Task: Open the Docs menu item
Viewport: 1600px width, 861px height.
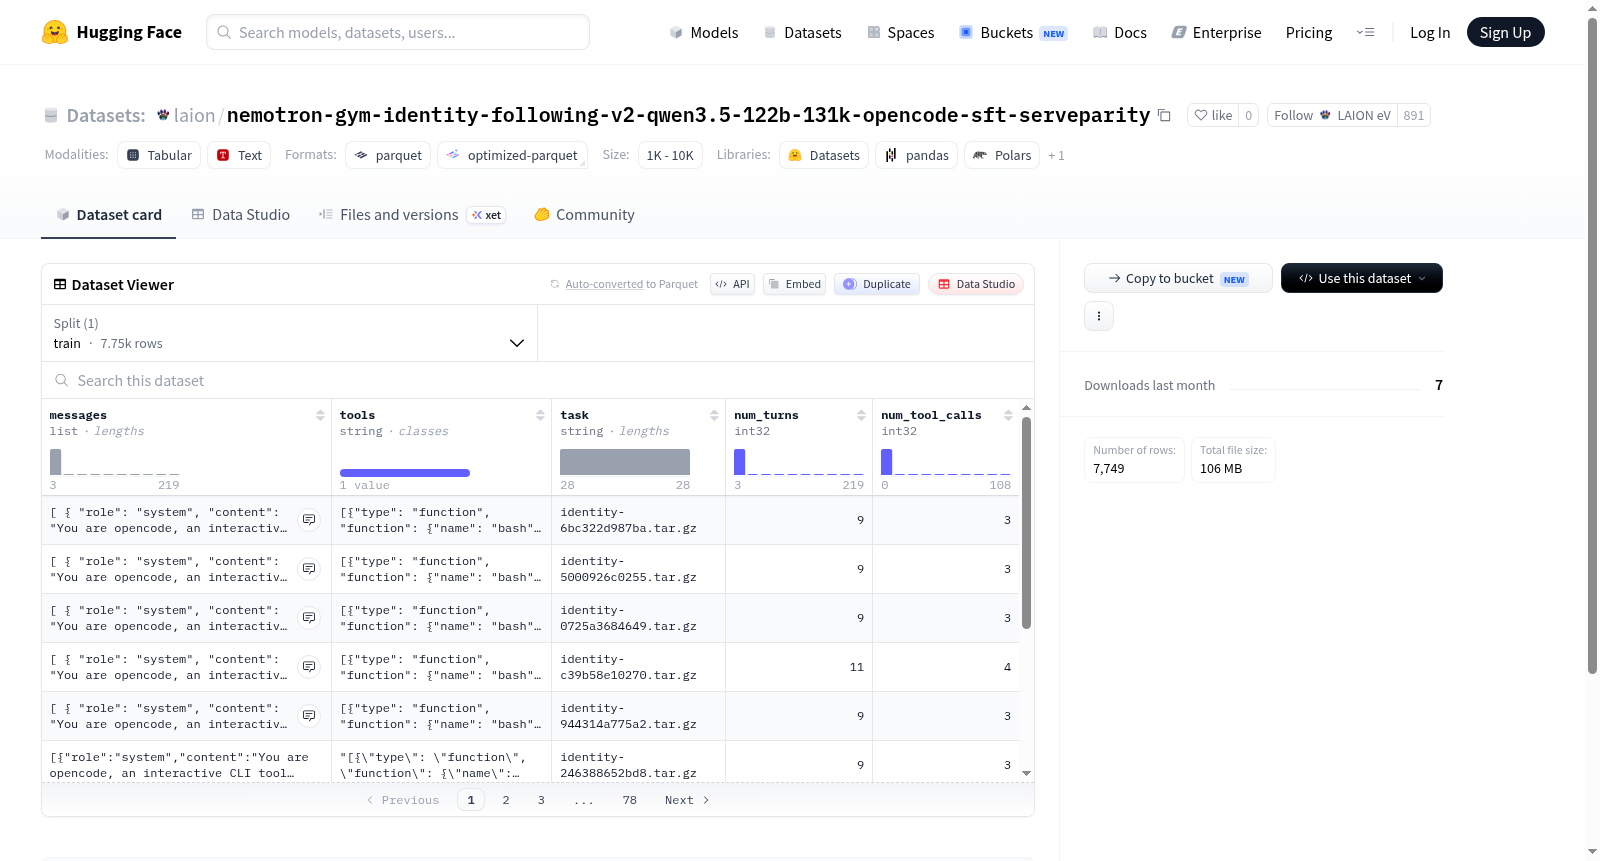Action: pos(1120,32)
